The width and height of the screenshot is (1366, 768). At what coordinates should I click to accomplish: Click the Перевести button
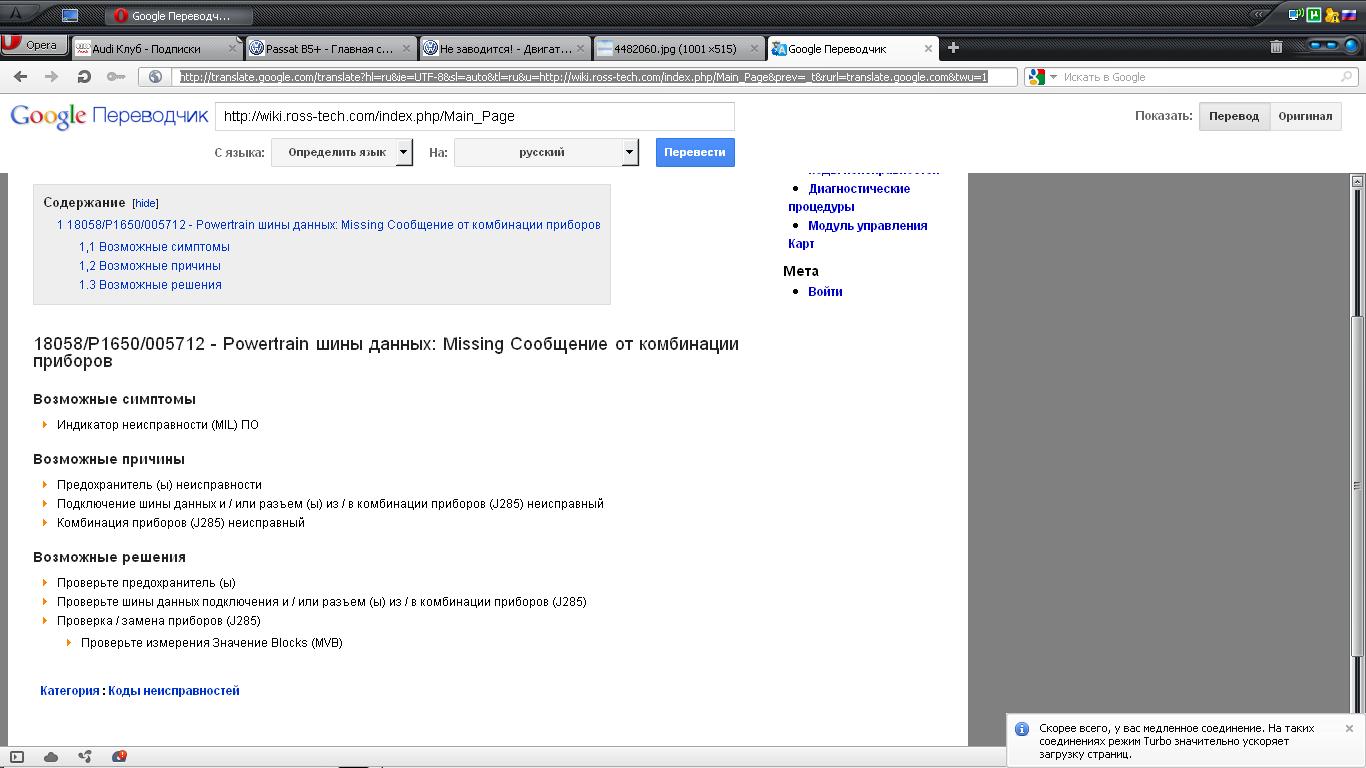(695, 152)
